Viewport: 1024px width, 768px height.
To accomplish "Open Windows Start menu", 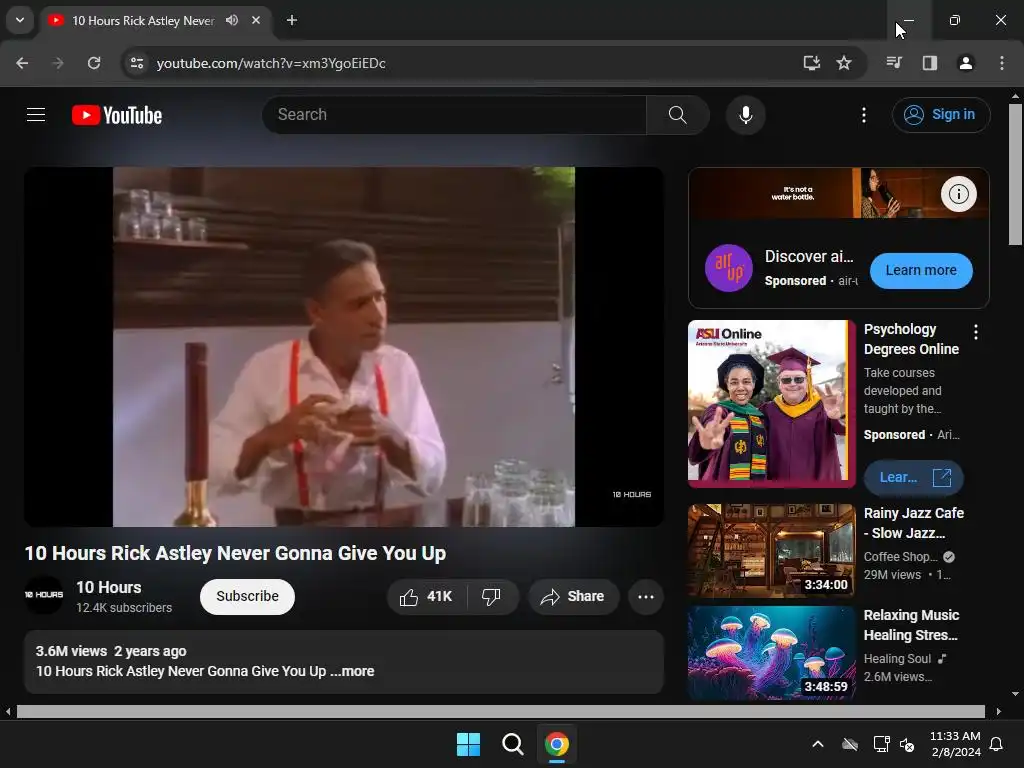I will pos(468,744).
